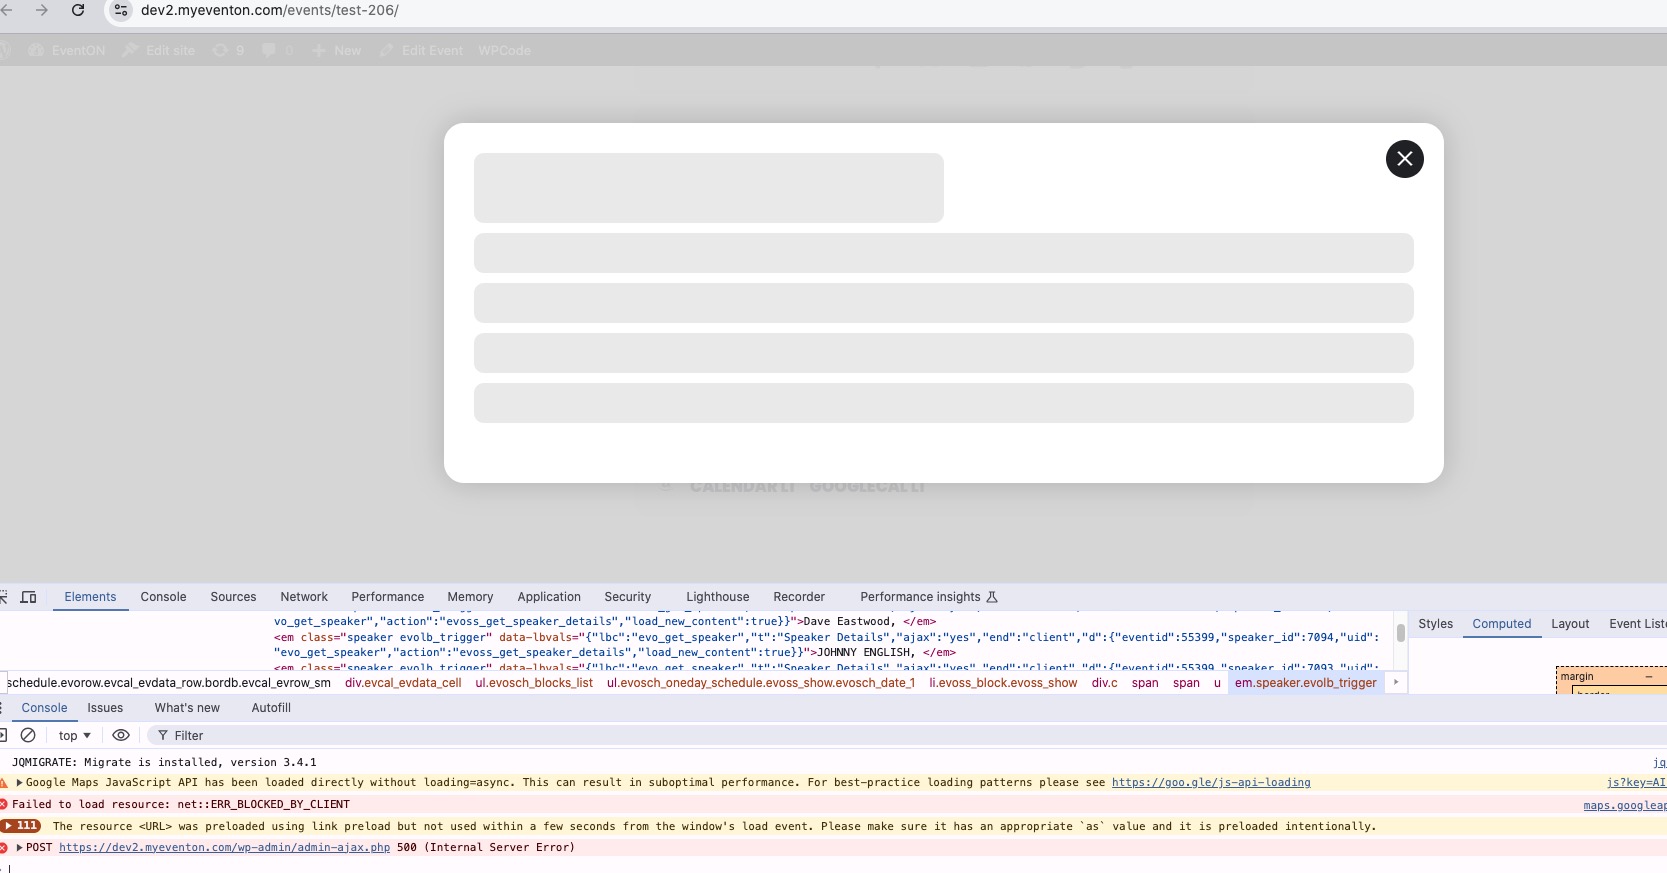Go back with the browser back arrow
1667x873 pixels.
coord(6,10)
